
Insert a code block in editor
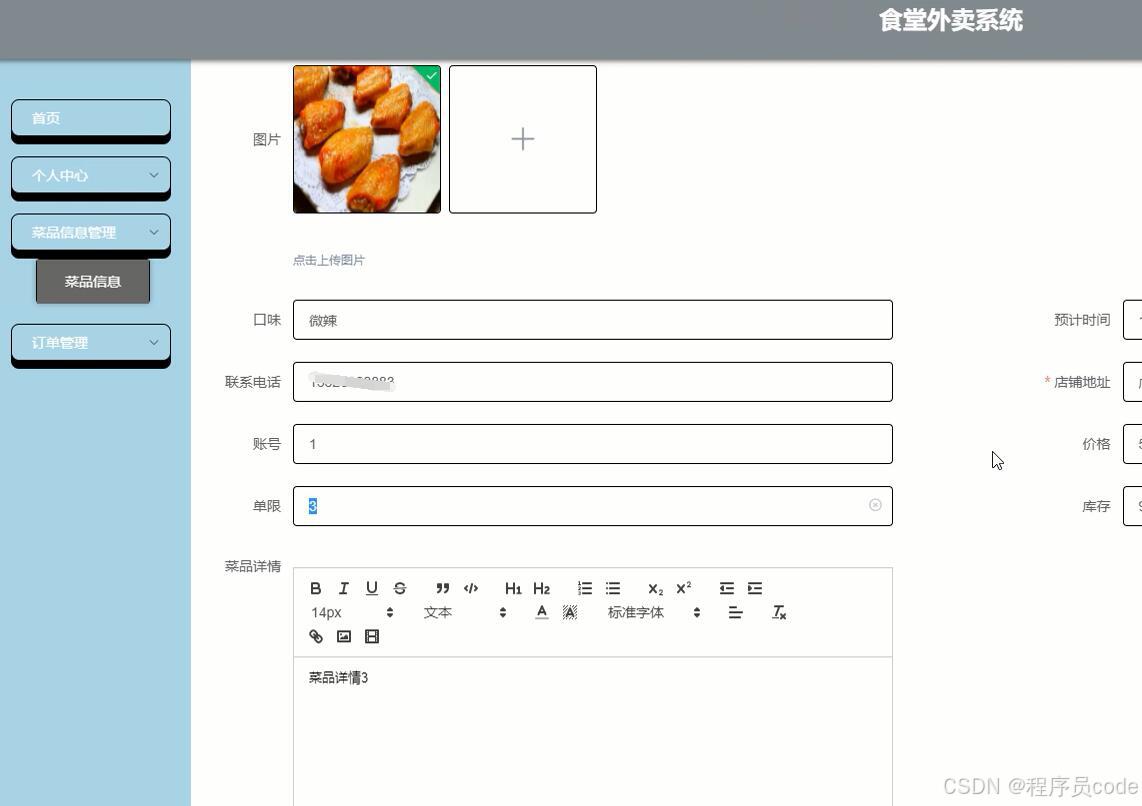tap(470, 588)
